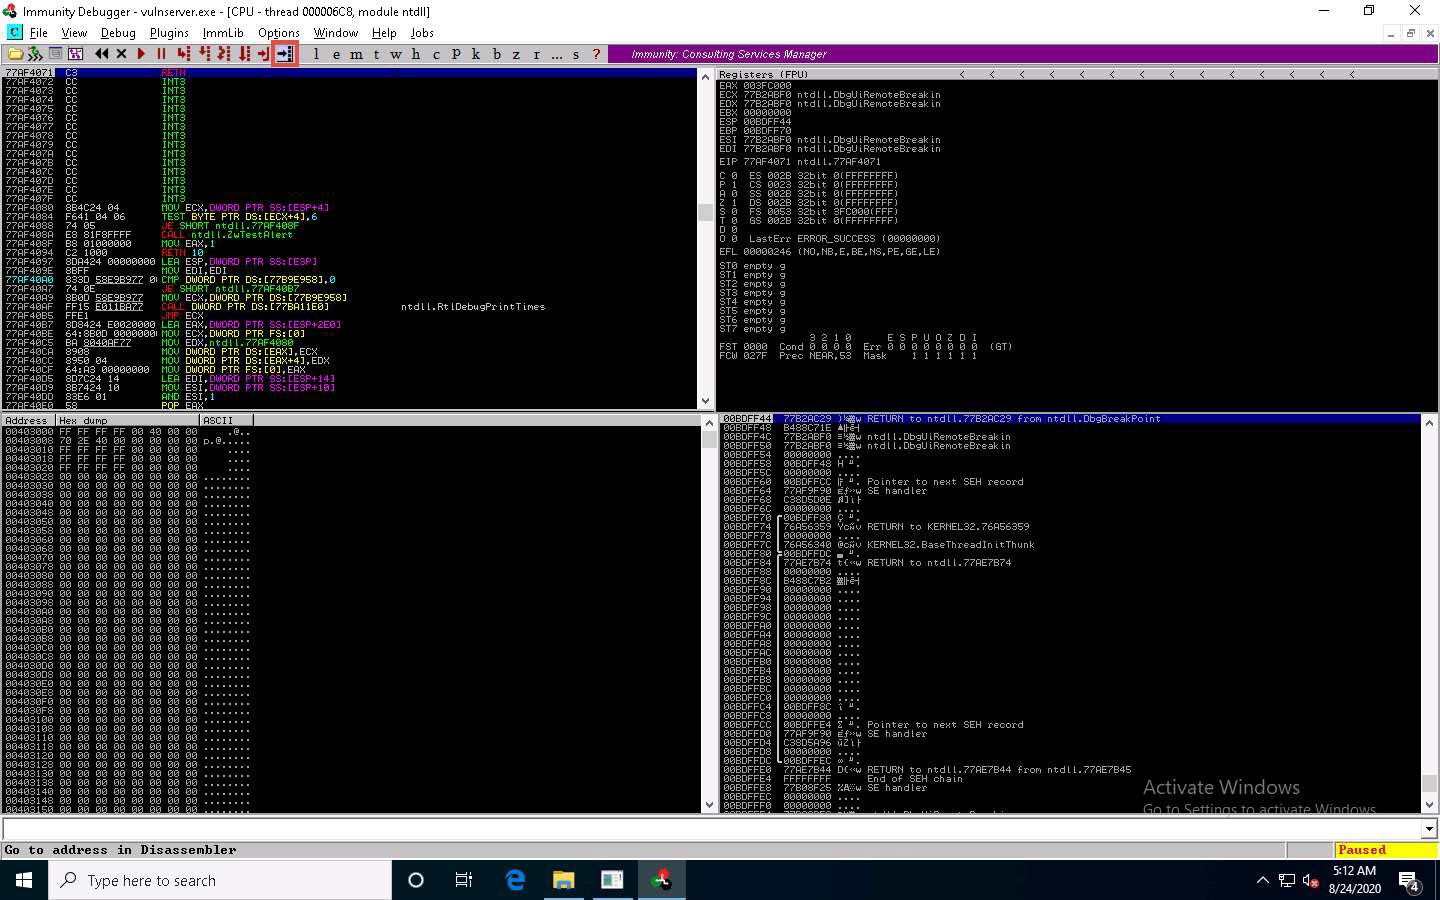Open the Plugins menu

pos(169,33)
